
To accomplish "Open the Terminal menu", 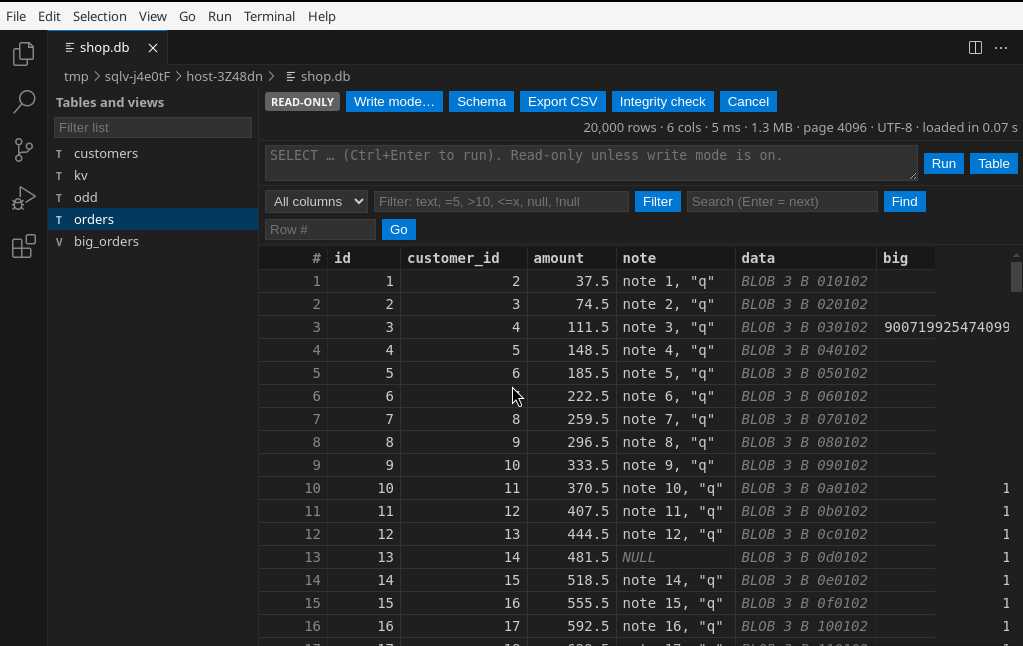I will pos(269,16).
